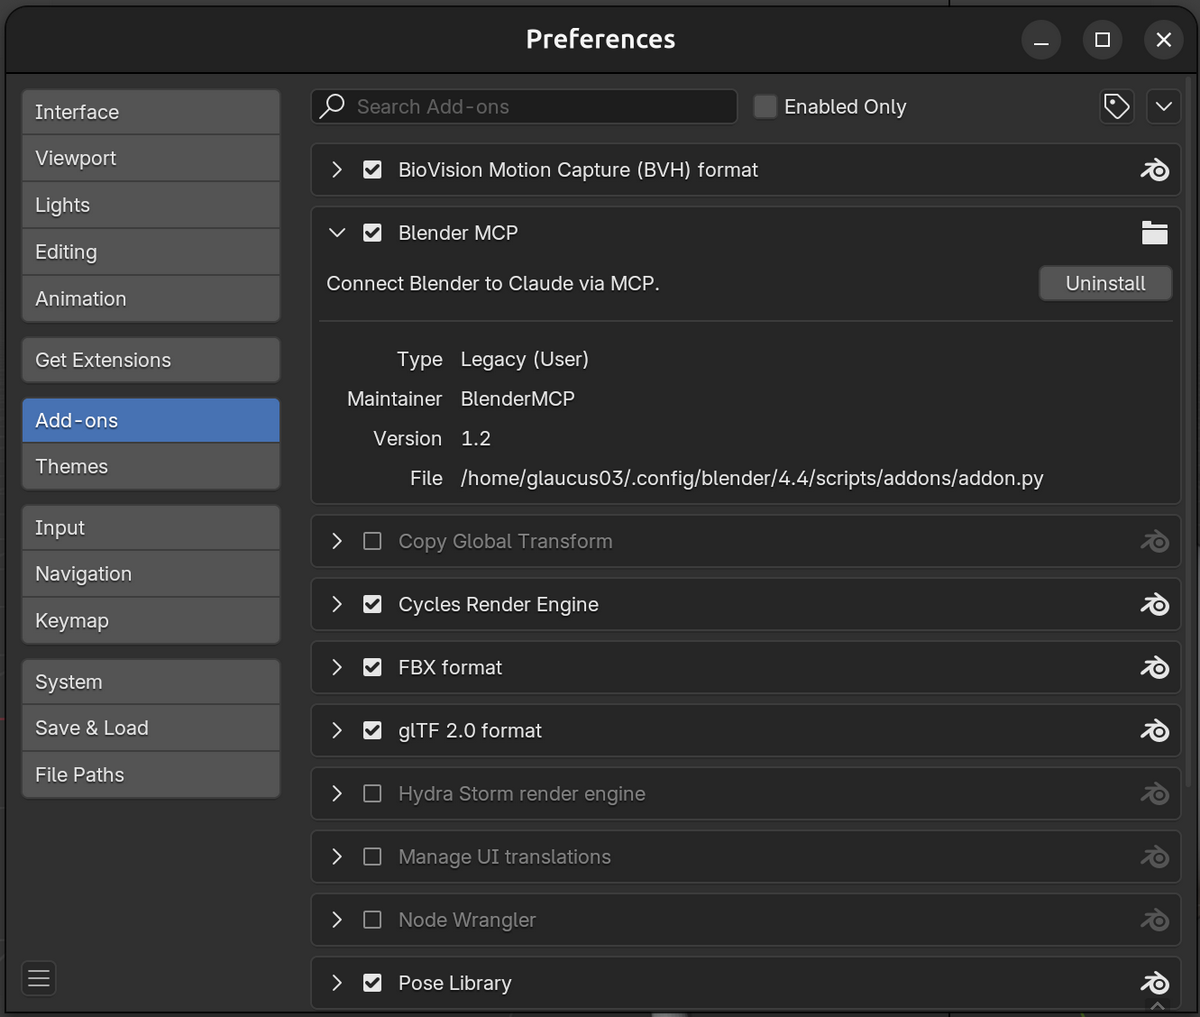Click Blender logo icon on glTF 2.0 format row
The height and width of the screenshot is (1017, 1200).
(1154, 730)
